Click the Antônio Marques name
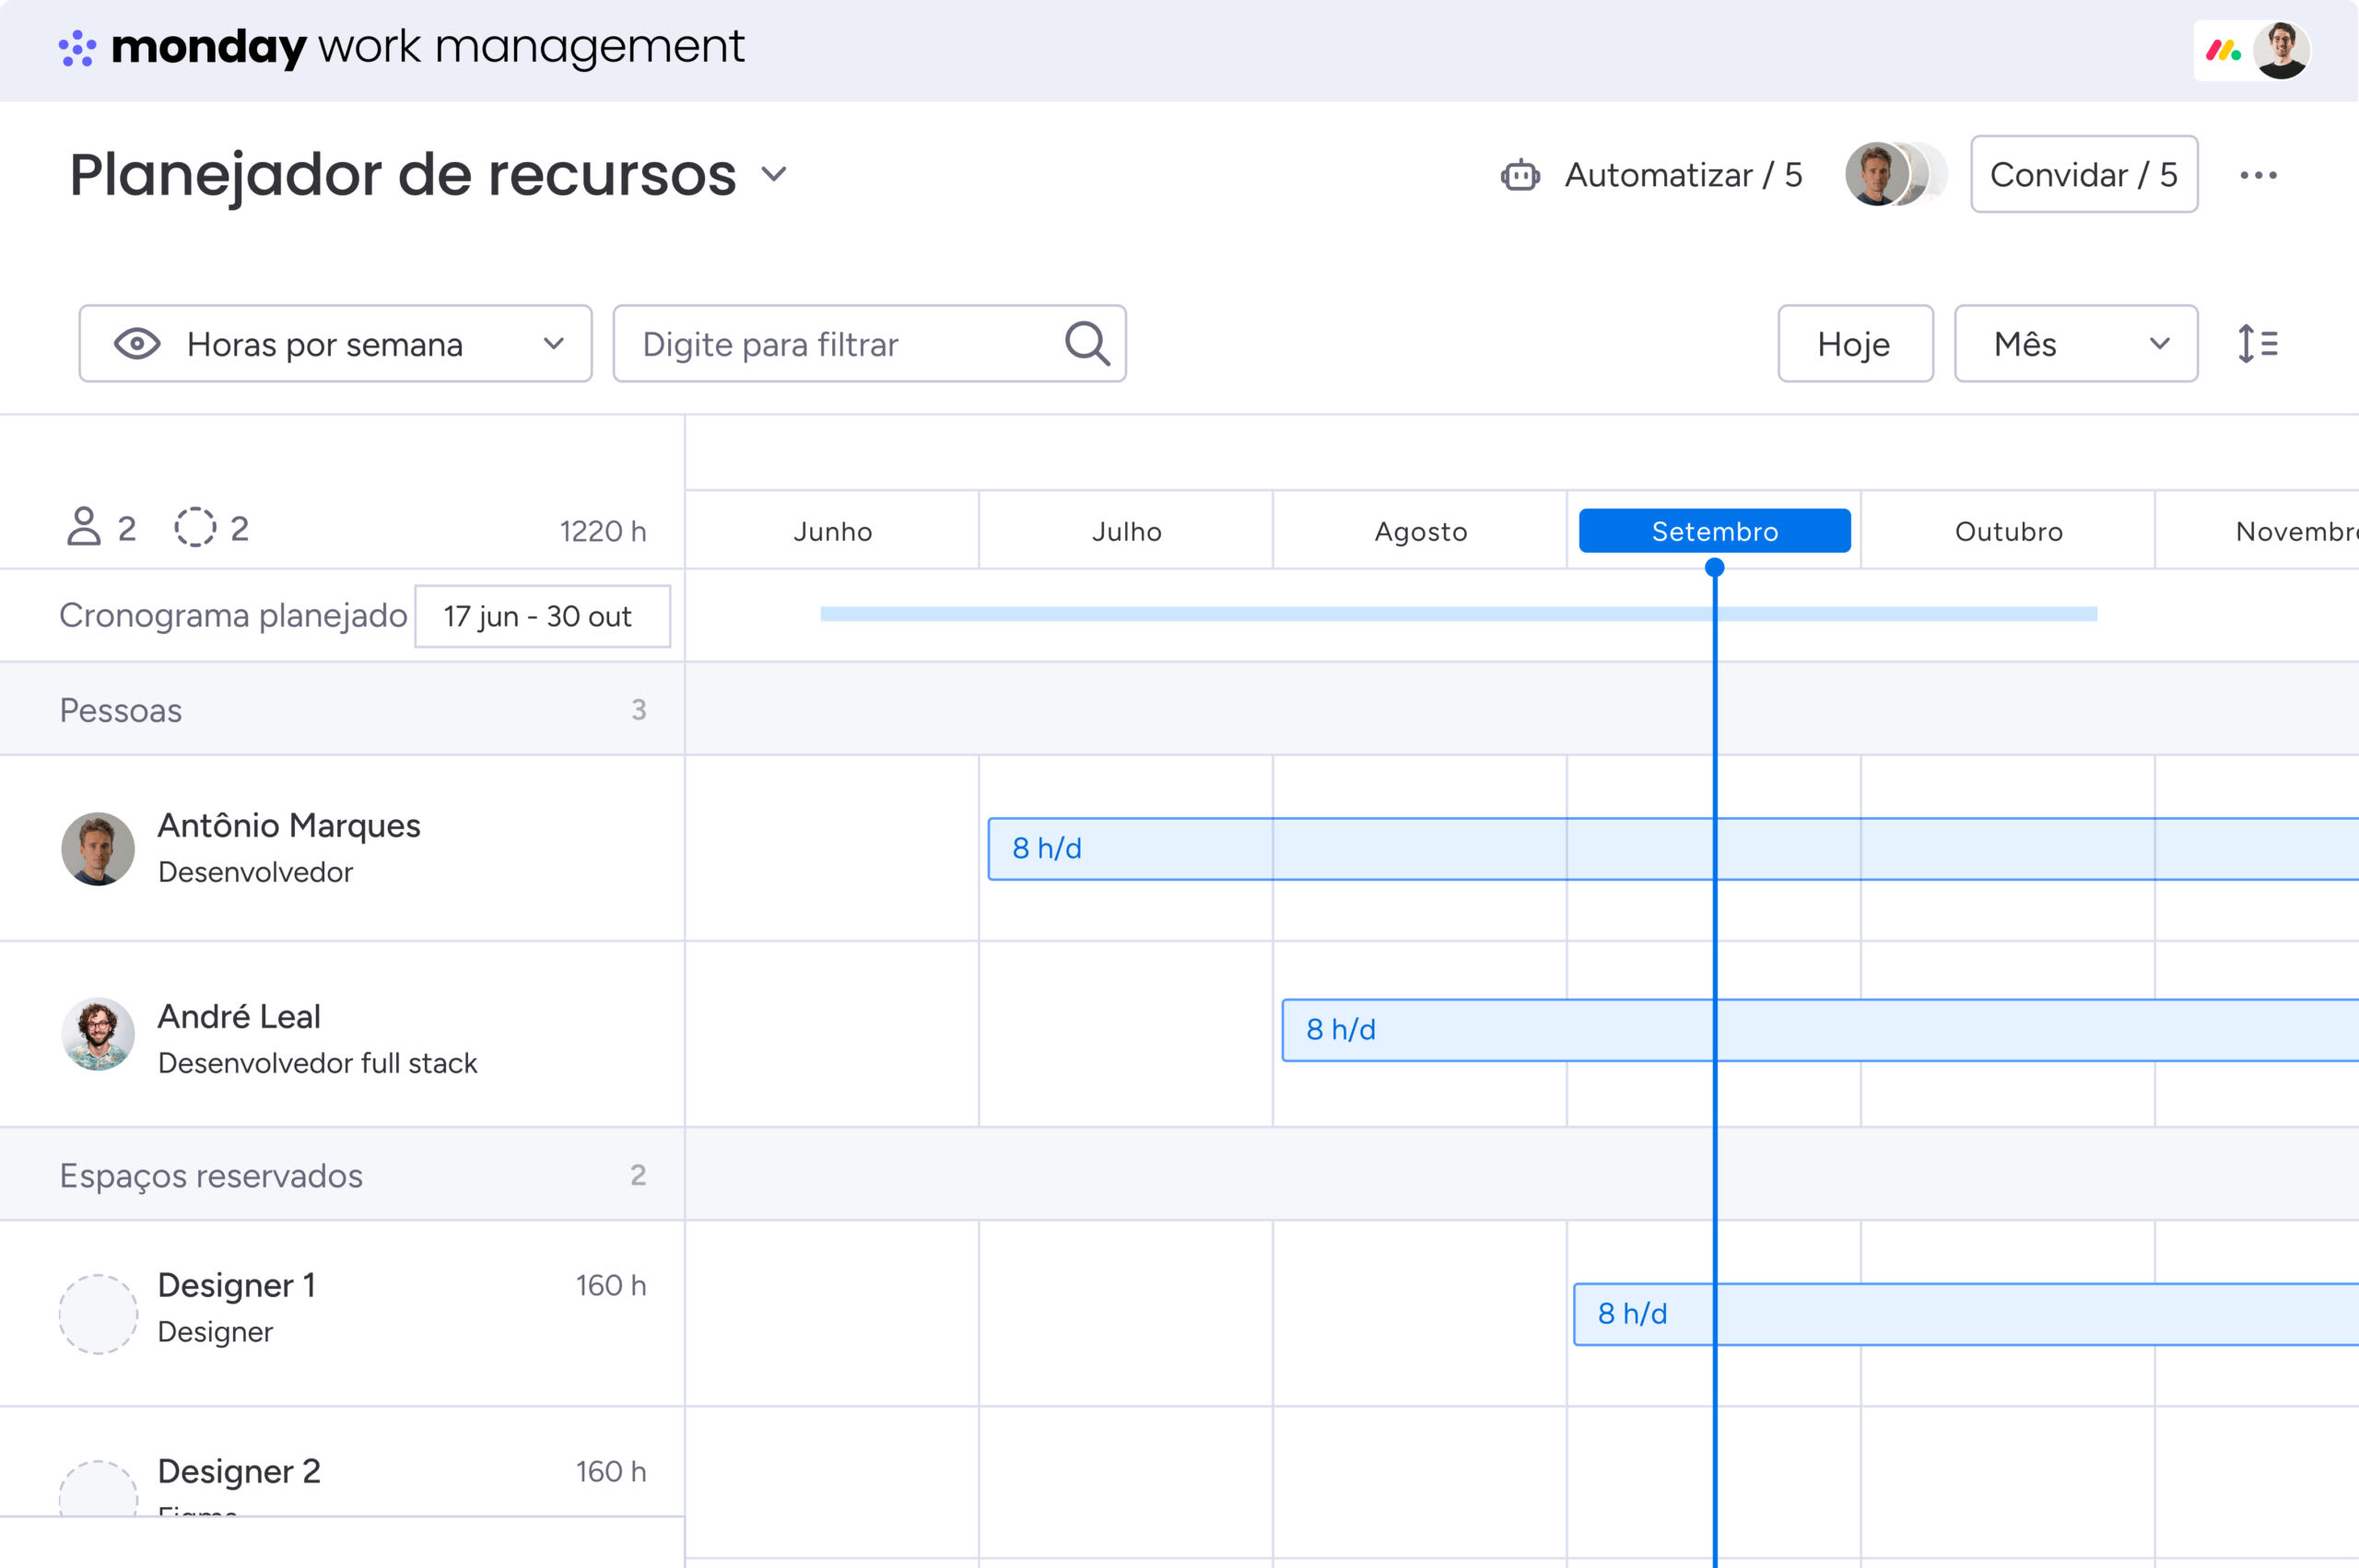The height and width of the screenshot is (1568, 2359). click(x=289, y=826)
